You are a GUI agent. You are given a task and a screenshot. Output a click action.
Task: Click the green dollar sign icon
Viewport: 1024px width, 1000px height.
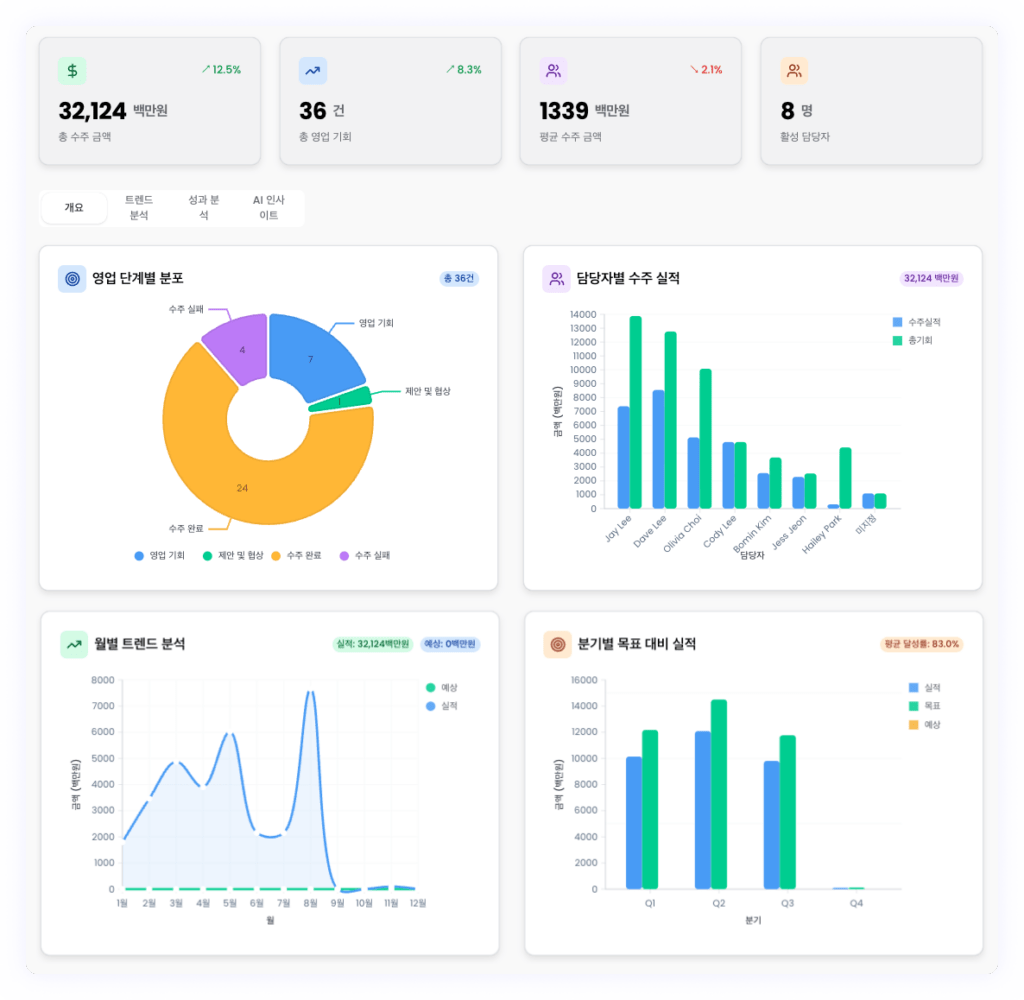pos(71,71)
